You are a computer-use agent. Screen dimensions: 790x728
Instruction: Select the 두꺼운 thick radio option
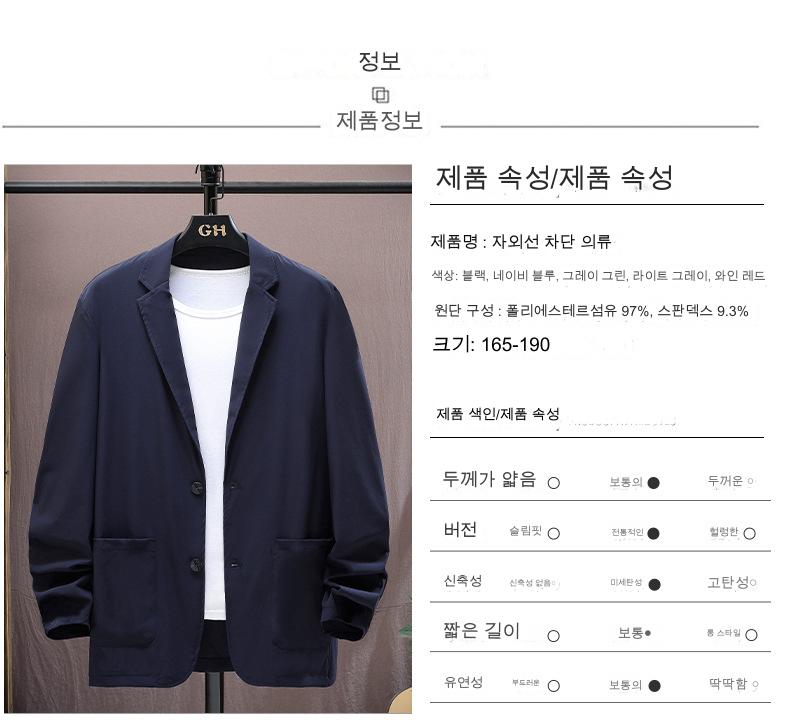(750, 482)
